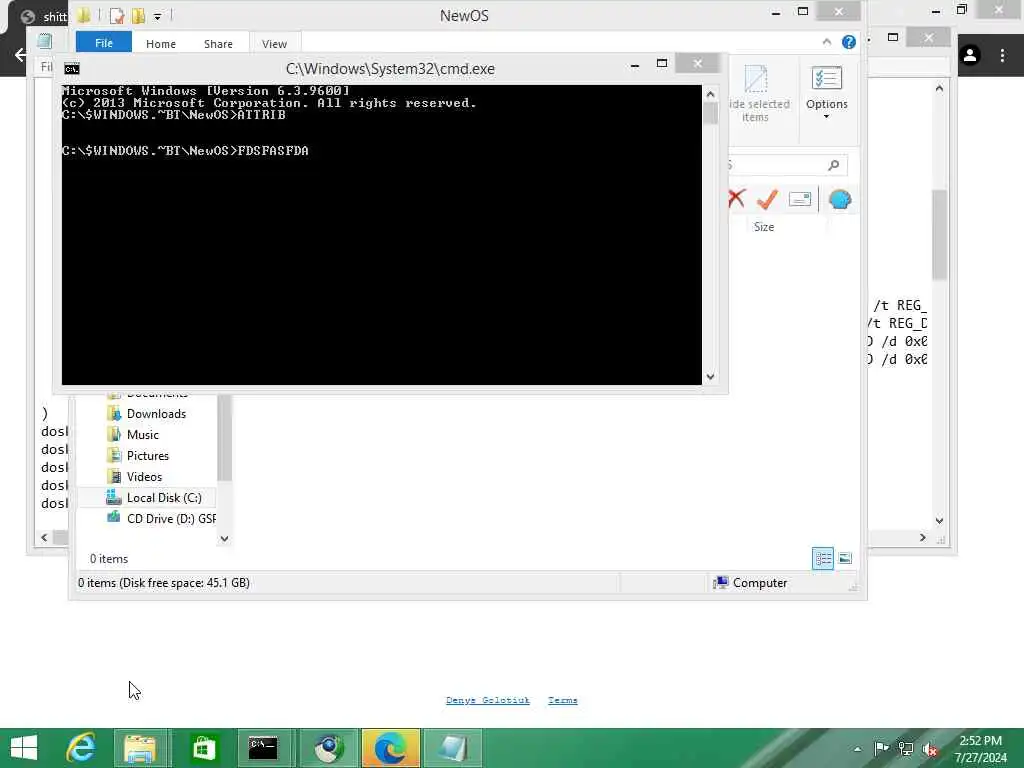Open Explorer Help via blue question mark

[848, 42]
